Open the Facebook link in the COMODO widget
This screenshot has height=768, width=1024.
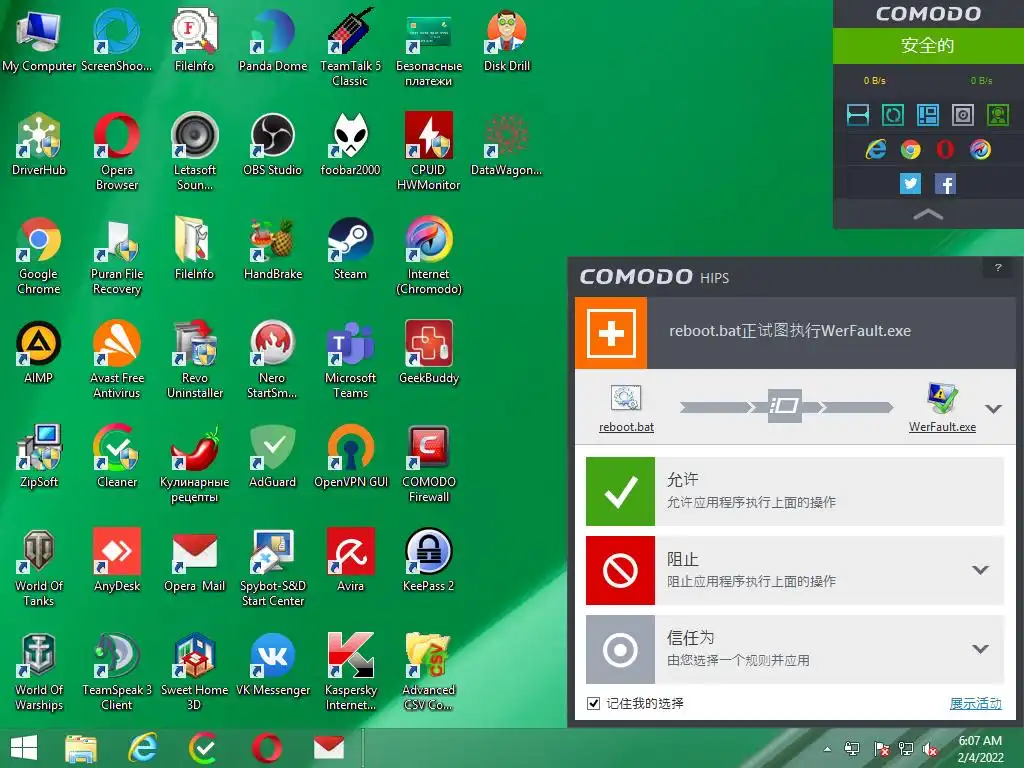pos(945,184)
